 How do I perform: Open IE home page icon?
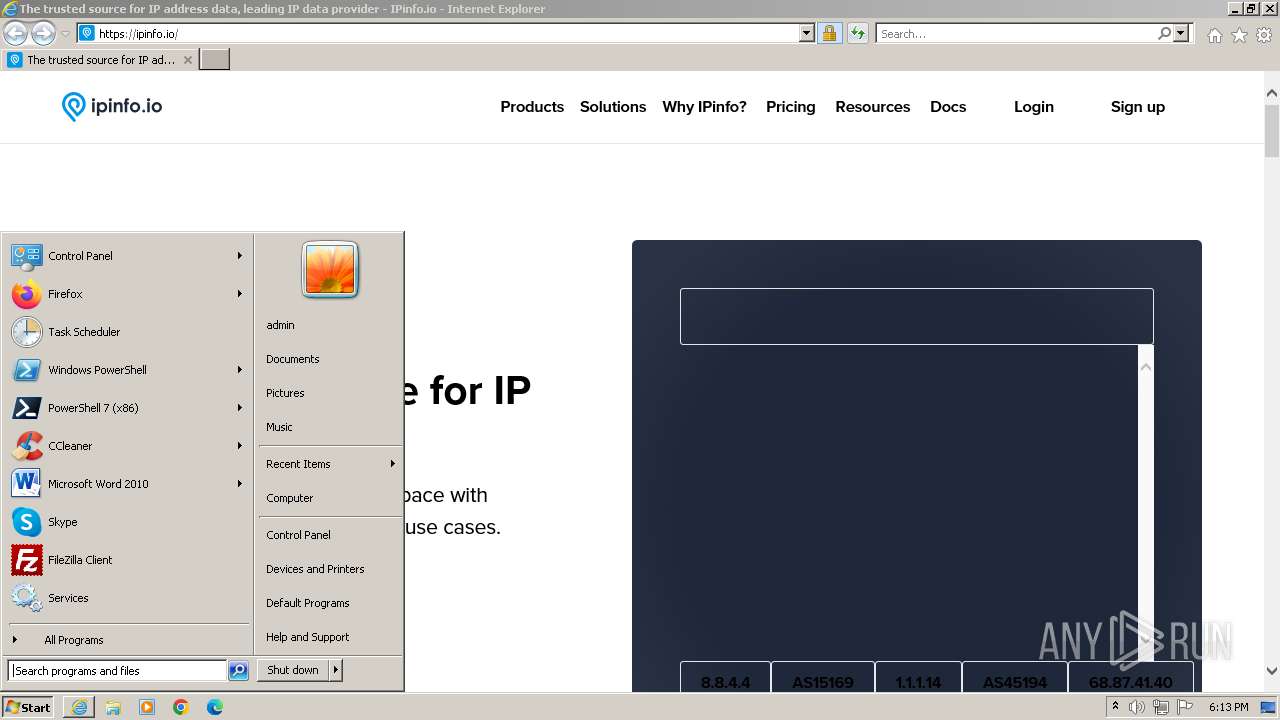(1214, 35)
